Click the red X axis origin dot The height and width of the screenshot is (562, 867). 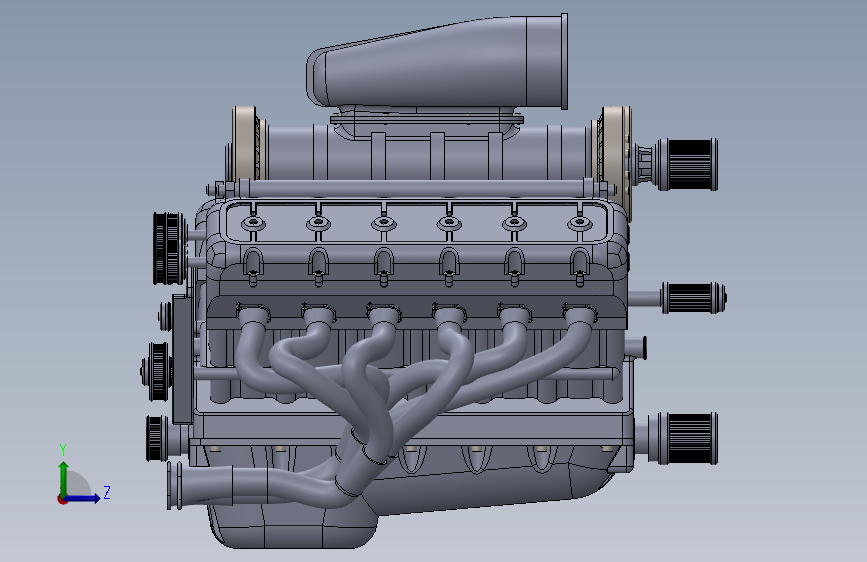(x=61, y=499)
